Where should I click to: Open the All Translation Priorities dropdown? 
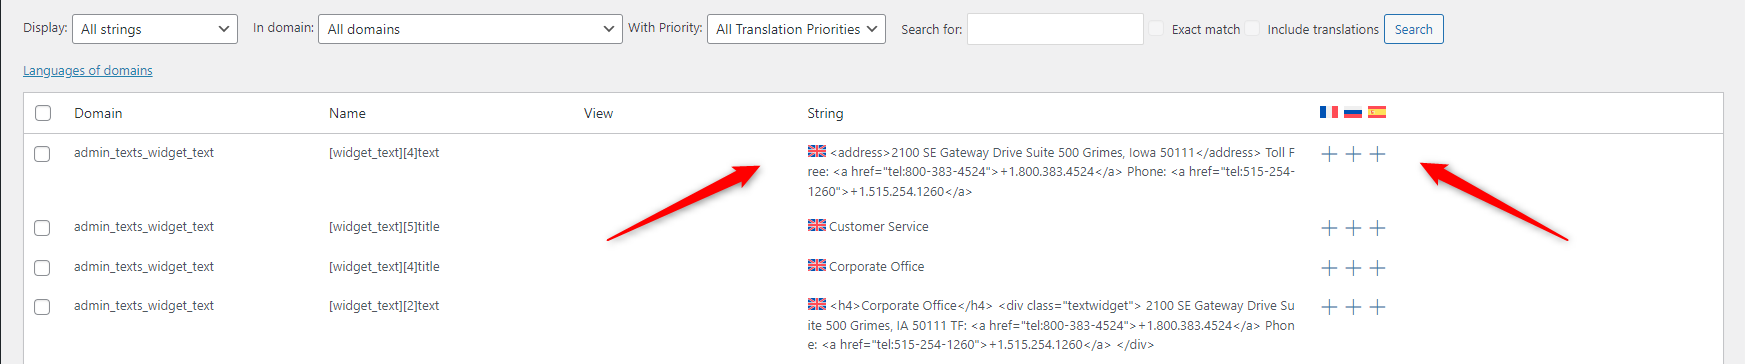click(796, 29)
